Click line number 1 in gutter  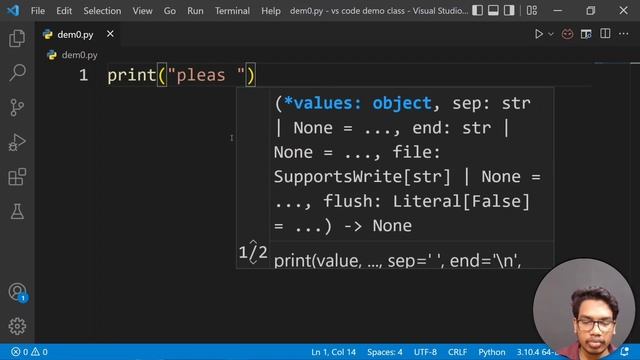84,75
